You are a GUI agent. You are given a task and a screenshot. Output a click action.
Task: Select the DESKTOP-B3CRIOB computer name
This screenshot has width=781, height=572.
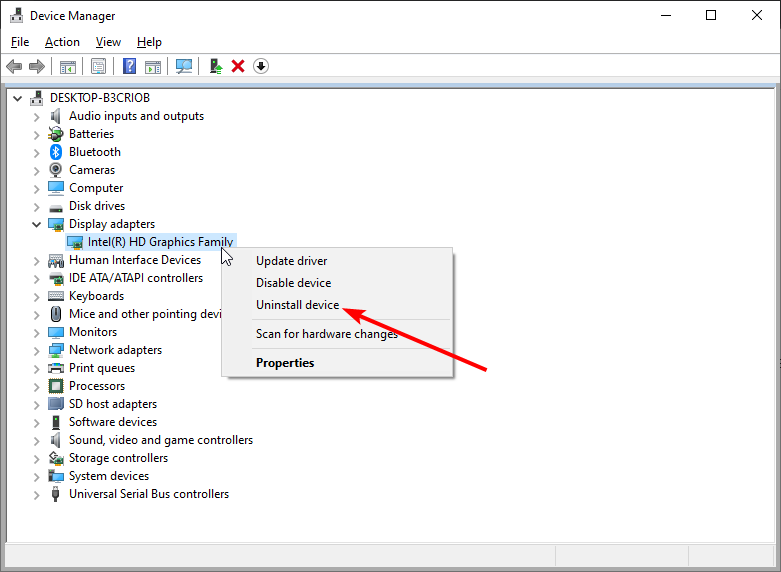[x=100, y=98]
